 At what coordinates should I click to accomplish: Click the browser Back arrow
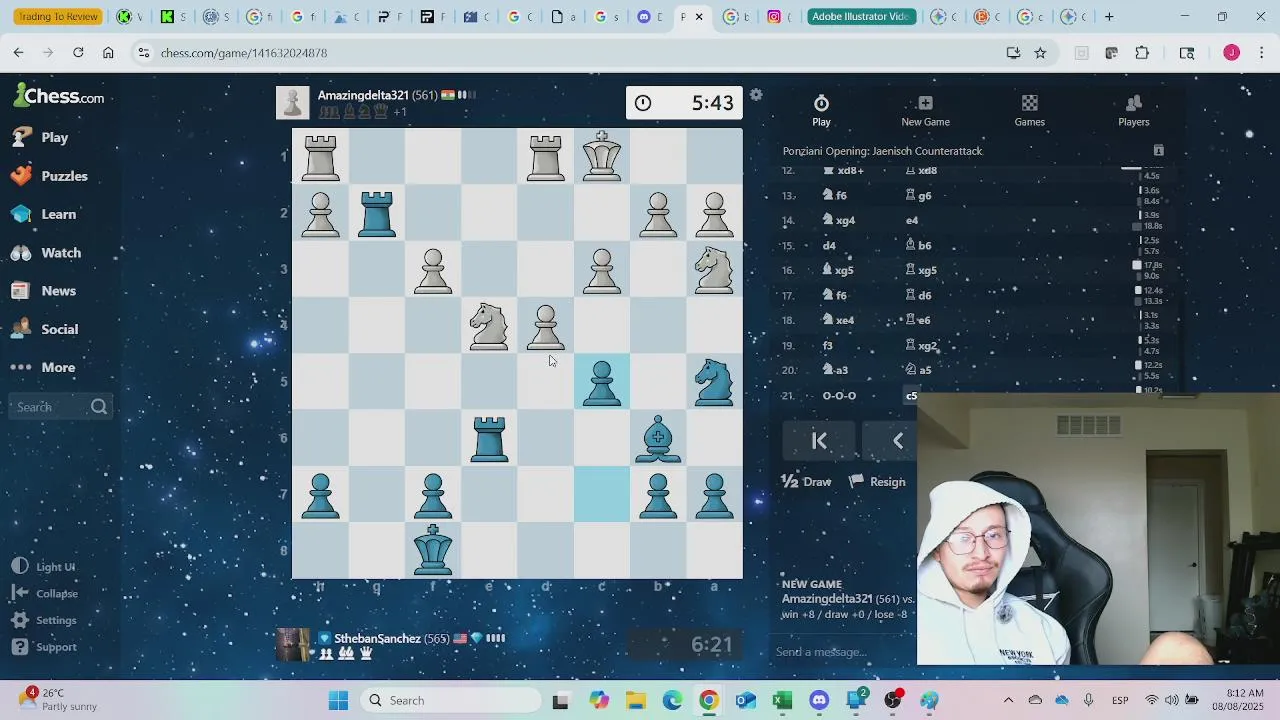[18, 52]
